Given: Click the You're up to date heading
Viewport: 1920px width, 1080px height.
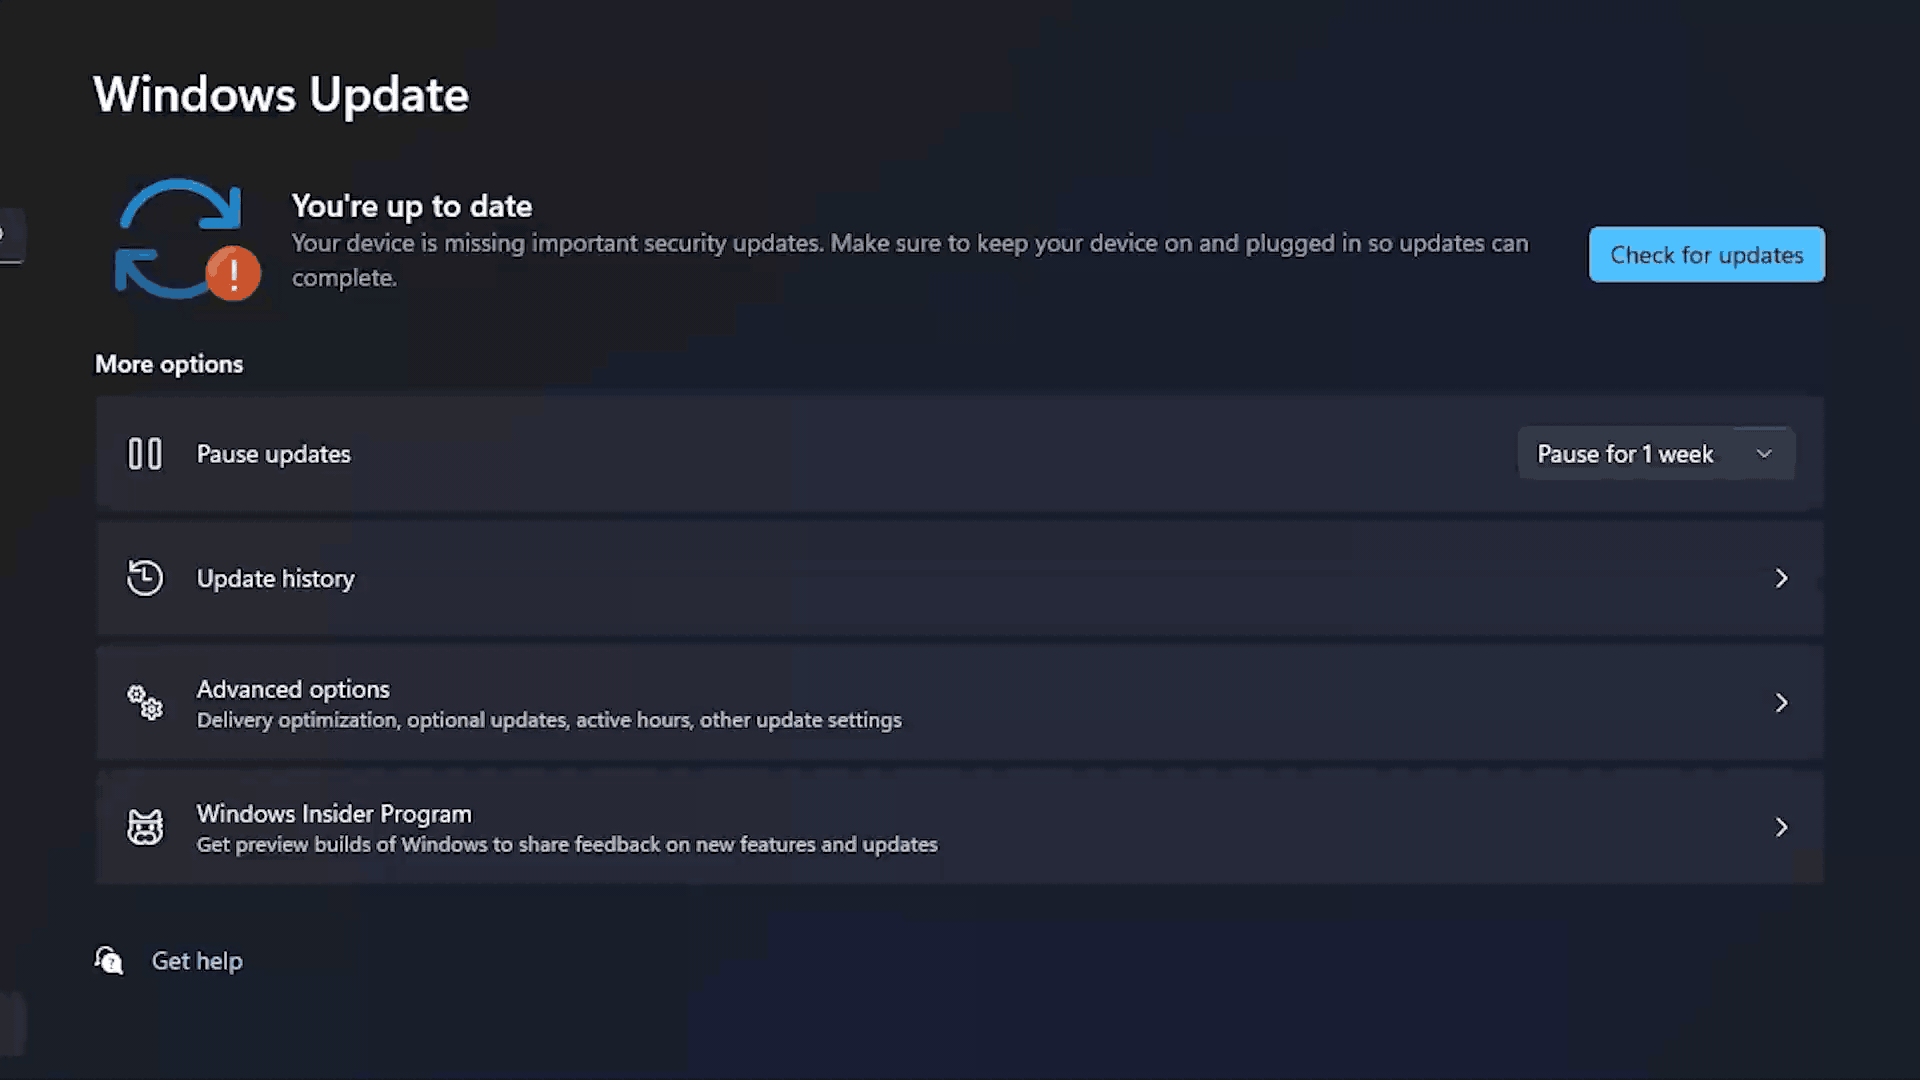Looking at the screenshot, I should pyautogui.click(x=412, y=206).
